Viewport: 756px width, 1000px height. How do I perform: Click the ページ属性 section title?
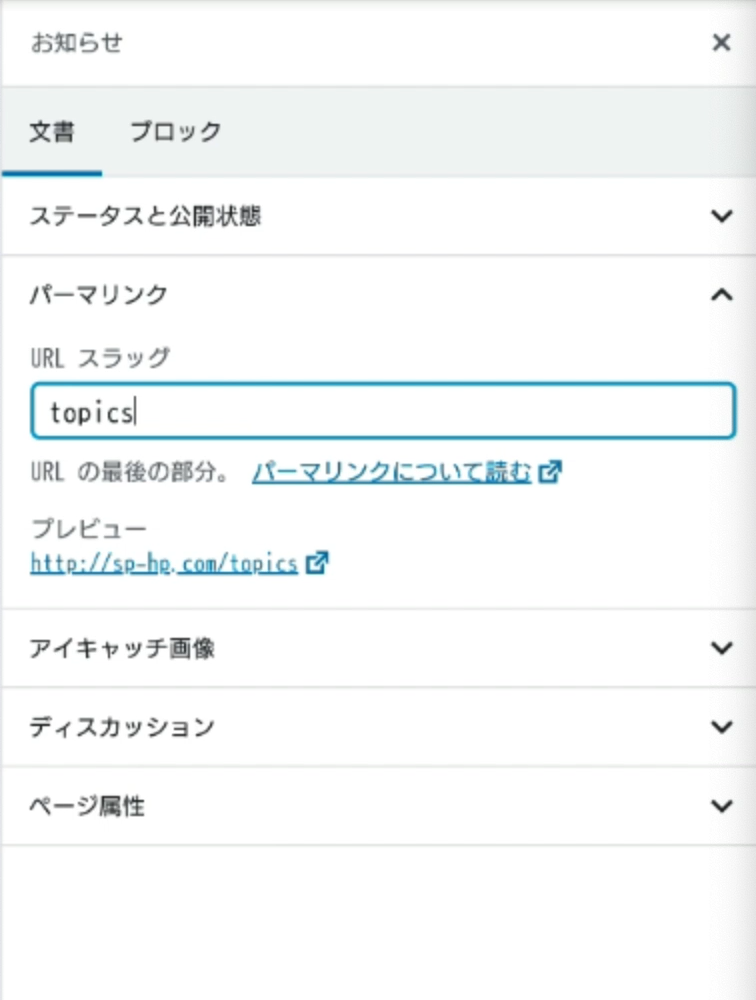point(87,806)
